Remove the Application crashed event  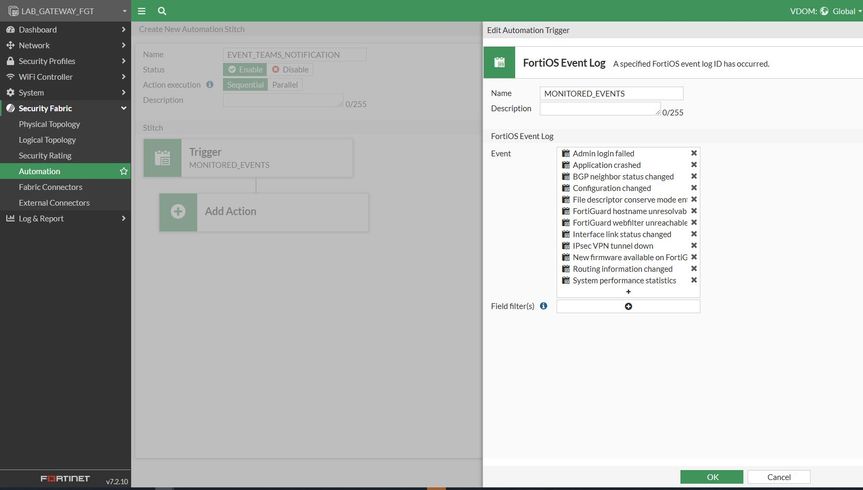point(694,165)
